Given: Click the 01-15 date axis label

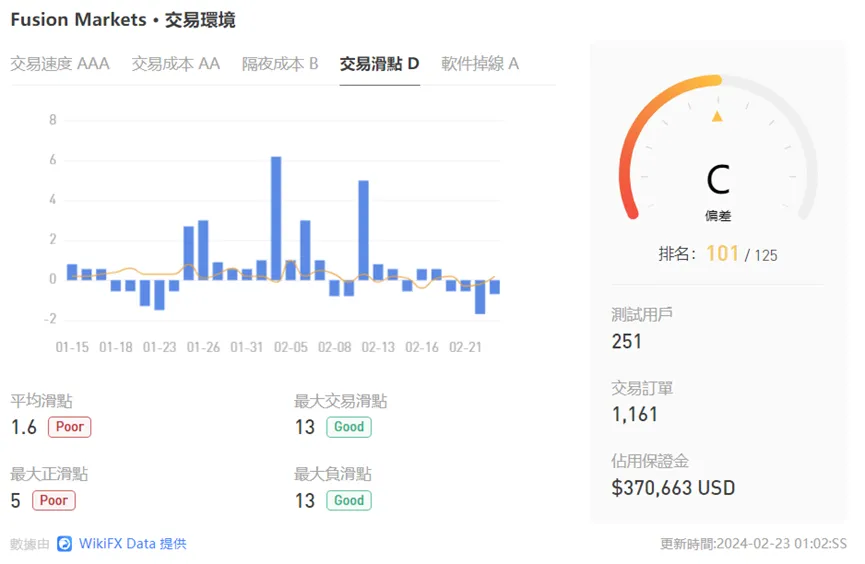Looking at the screenshot, I should 72,348.
